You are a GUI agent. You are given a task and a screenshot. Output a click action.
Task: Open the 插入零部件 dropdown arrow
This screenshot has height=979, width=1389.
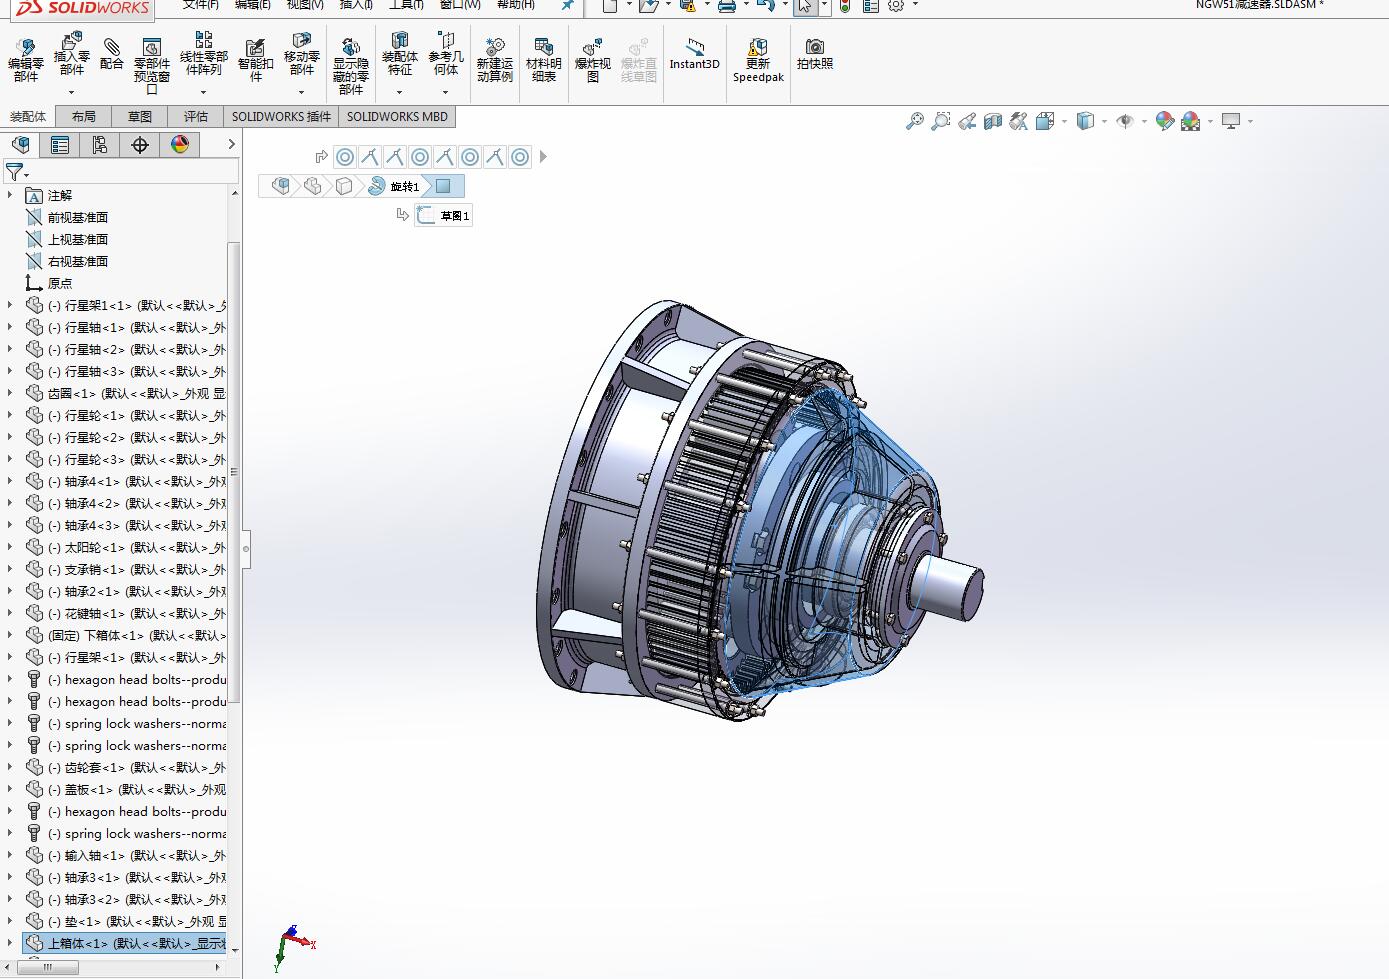(x=71, y=92)
